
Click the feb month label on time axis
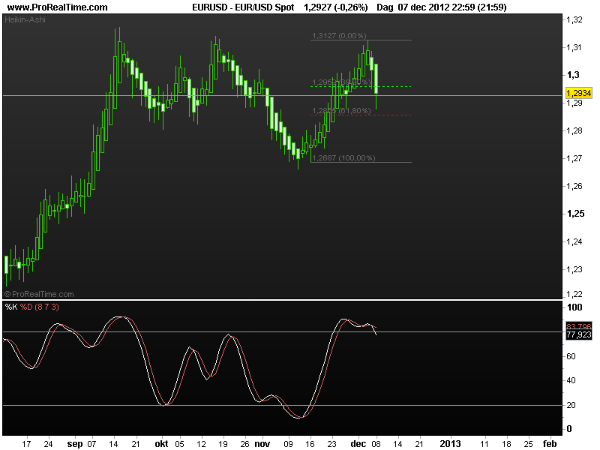(x=550, y=444)
